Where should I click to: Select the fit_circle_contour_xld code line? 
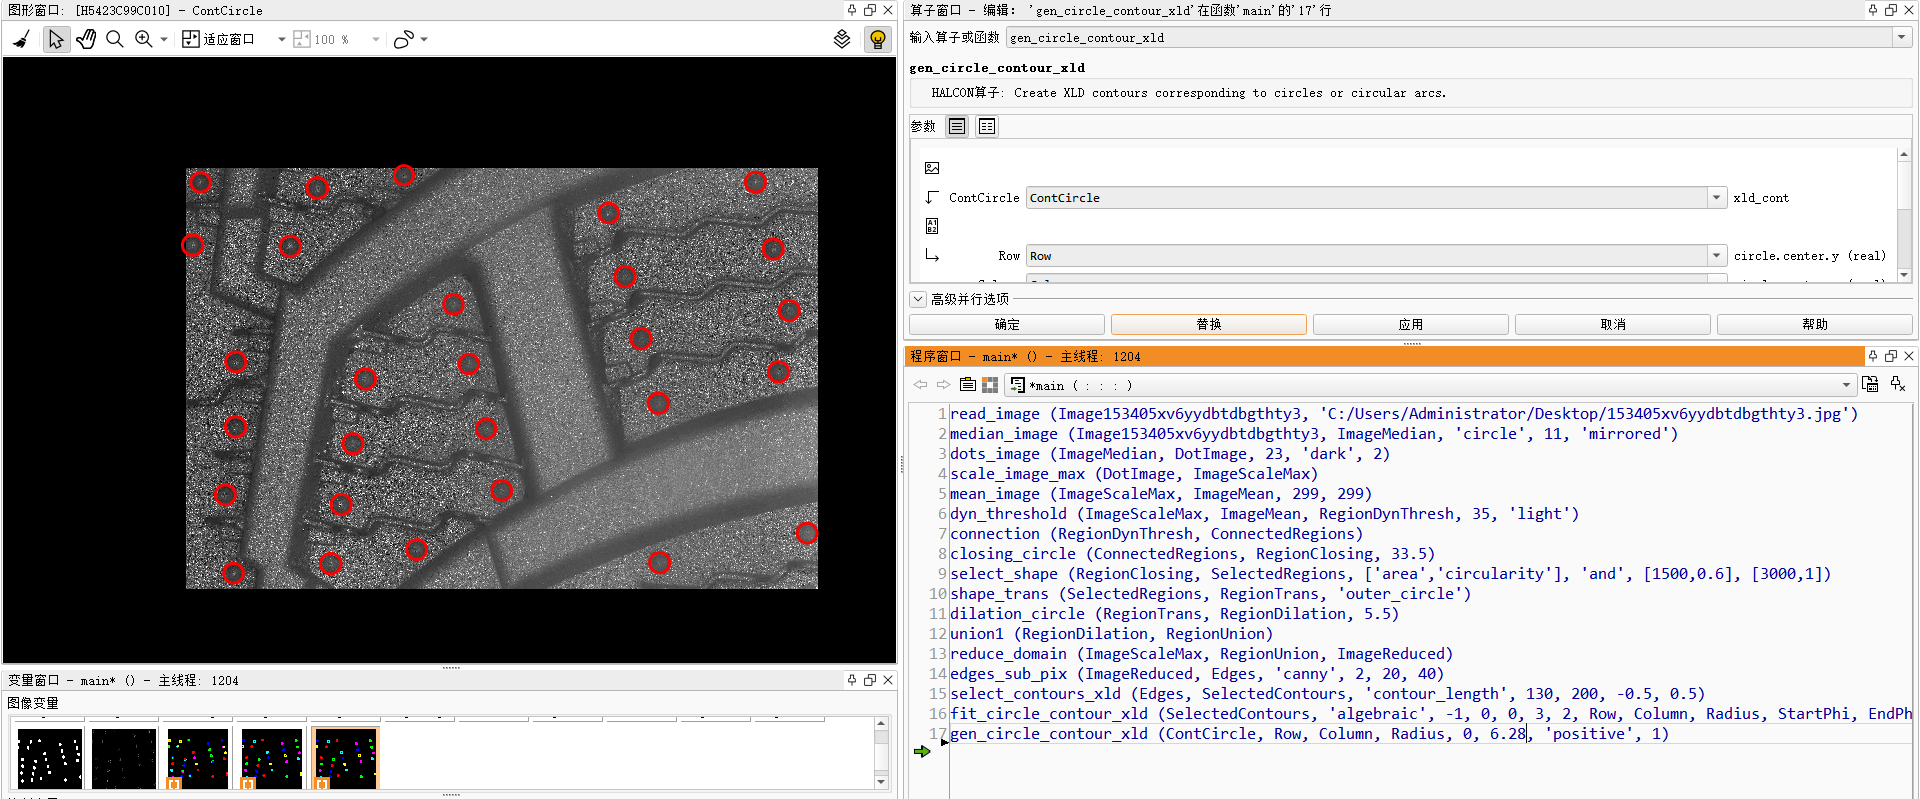1431,714
